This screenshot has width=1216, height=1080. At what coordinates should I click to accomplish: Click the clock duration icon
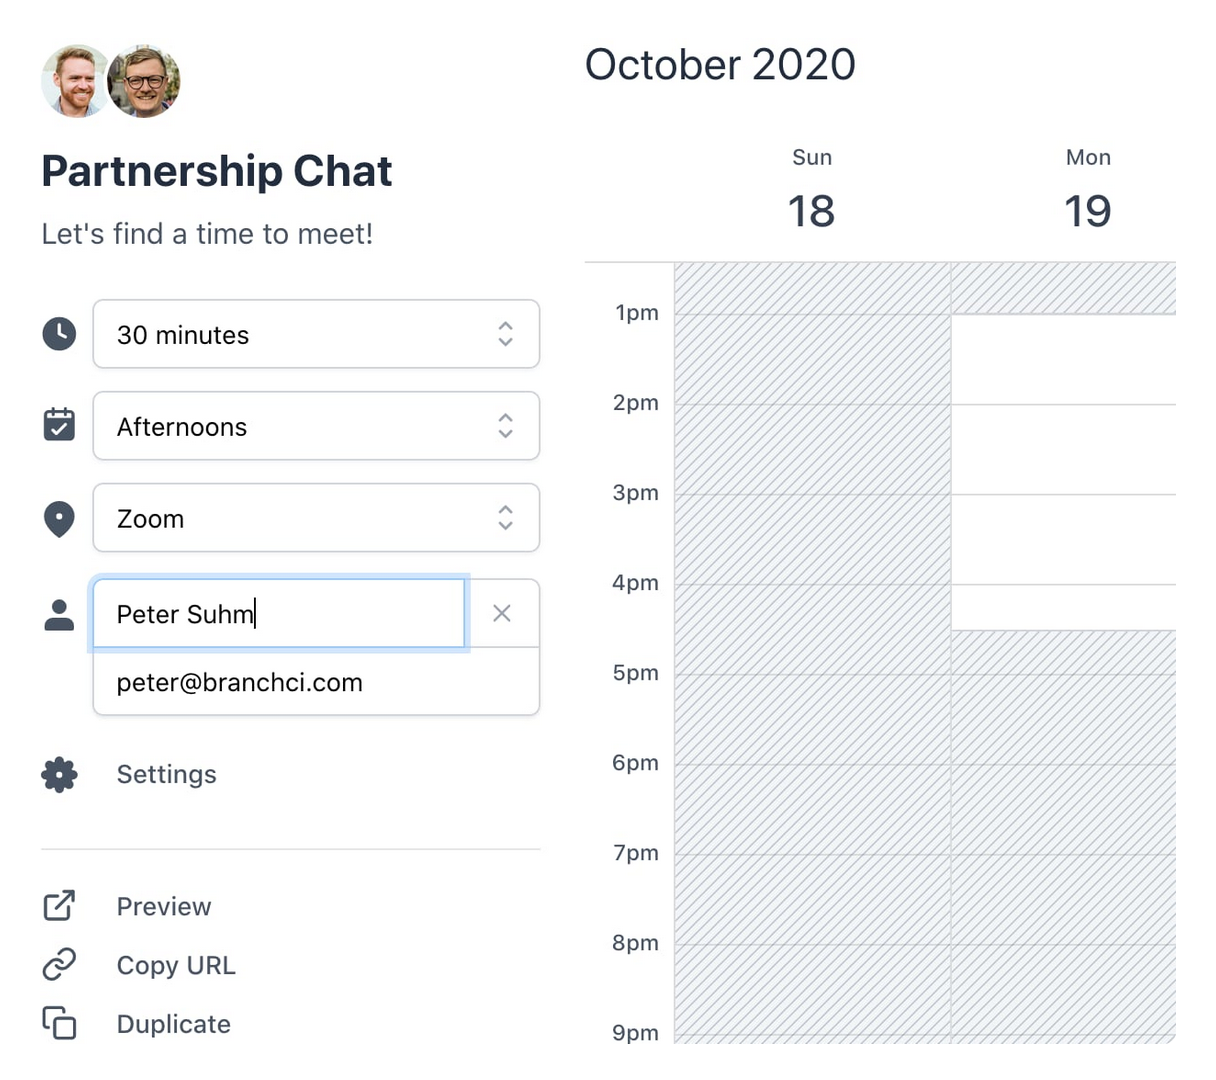[x=59, y=334]
